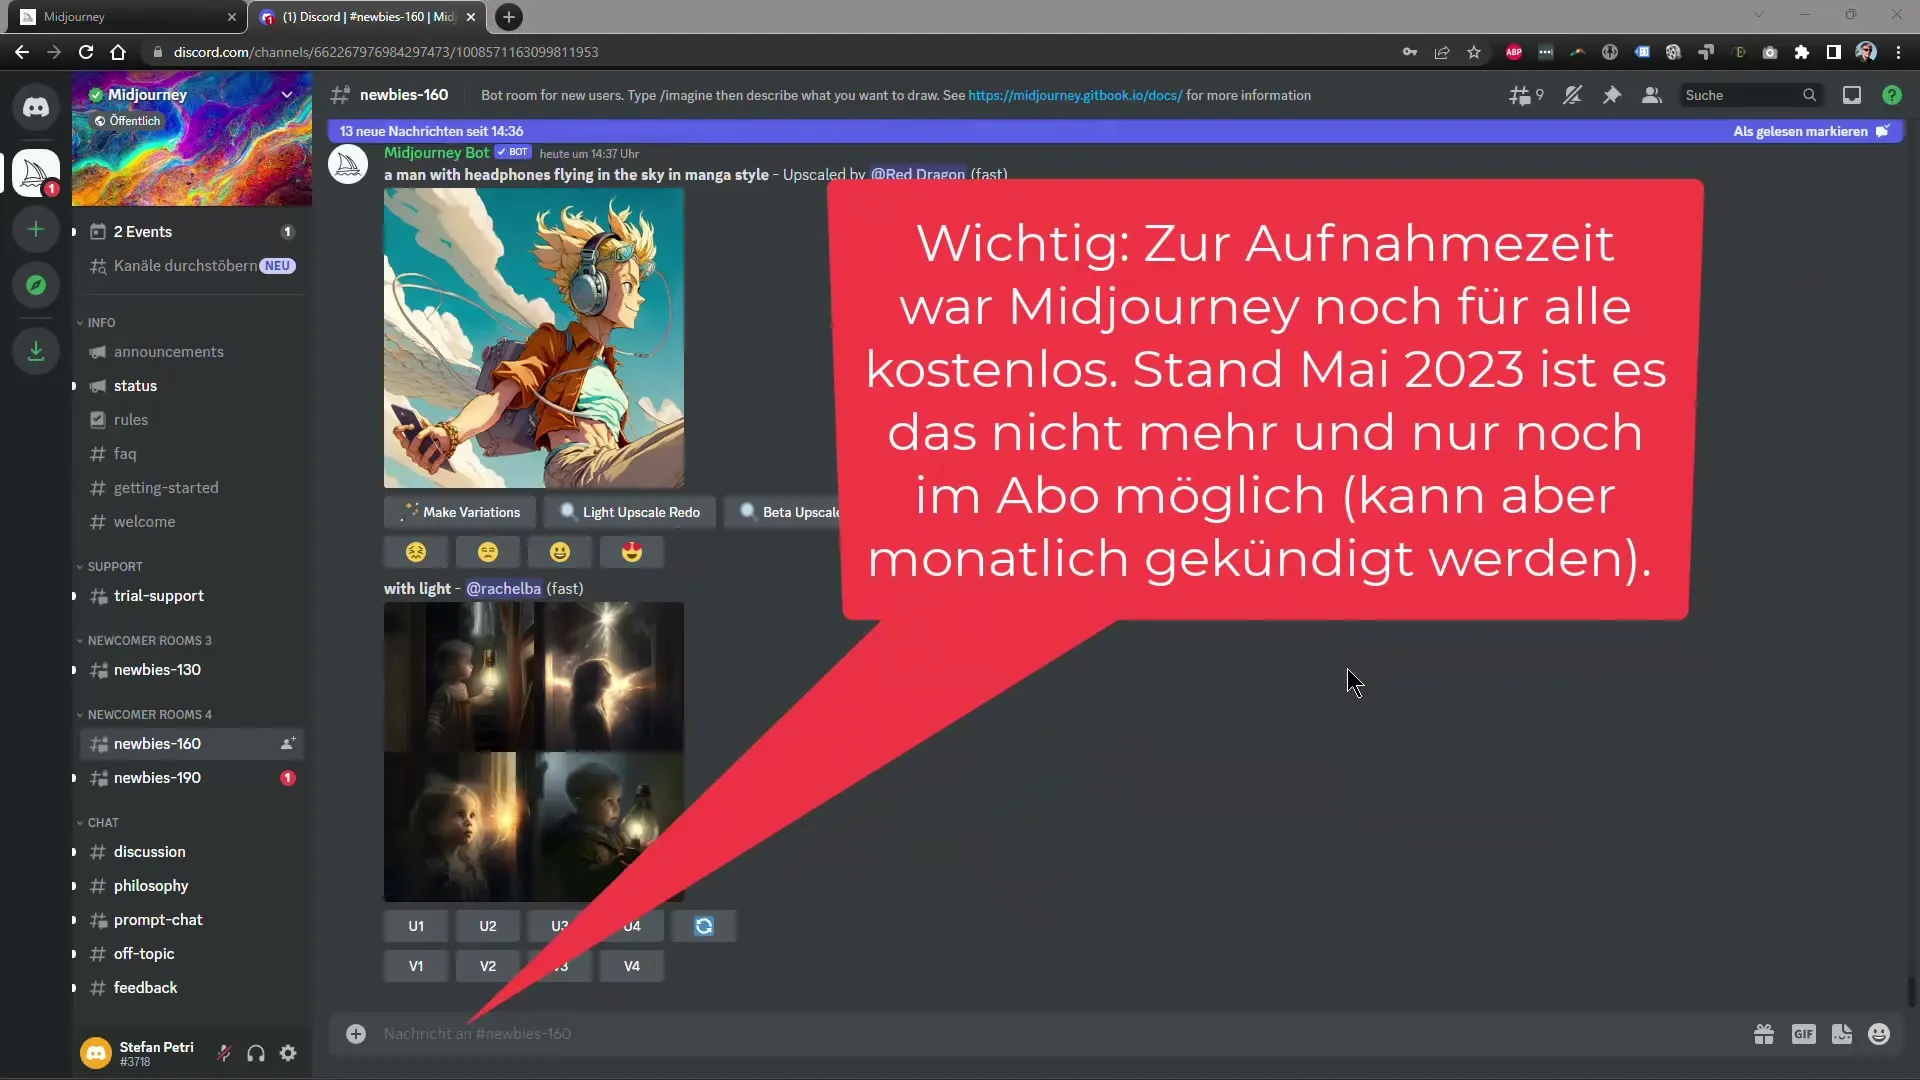React with confounded face emoji button
Viewport: 1920px width, 1080px height.
[416, 552]
